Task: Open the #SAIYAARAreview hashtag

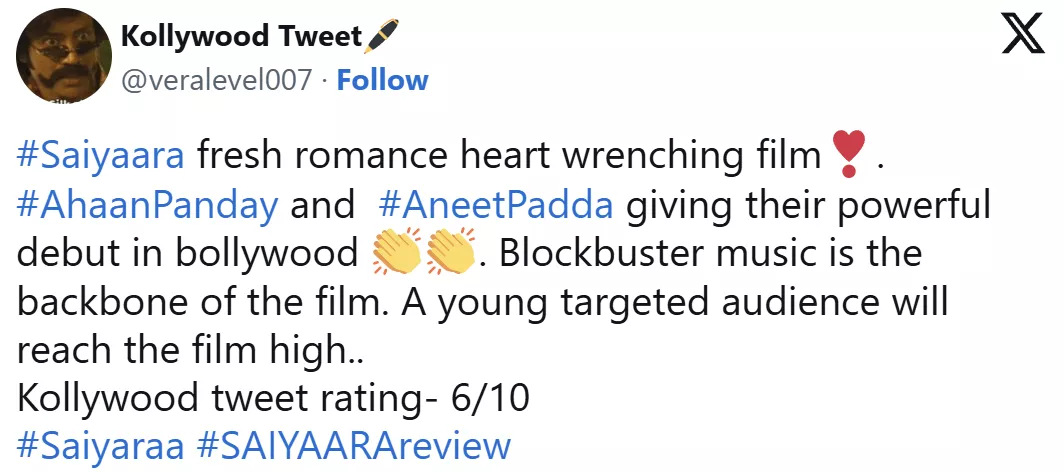Action: [353, 445]
